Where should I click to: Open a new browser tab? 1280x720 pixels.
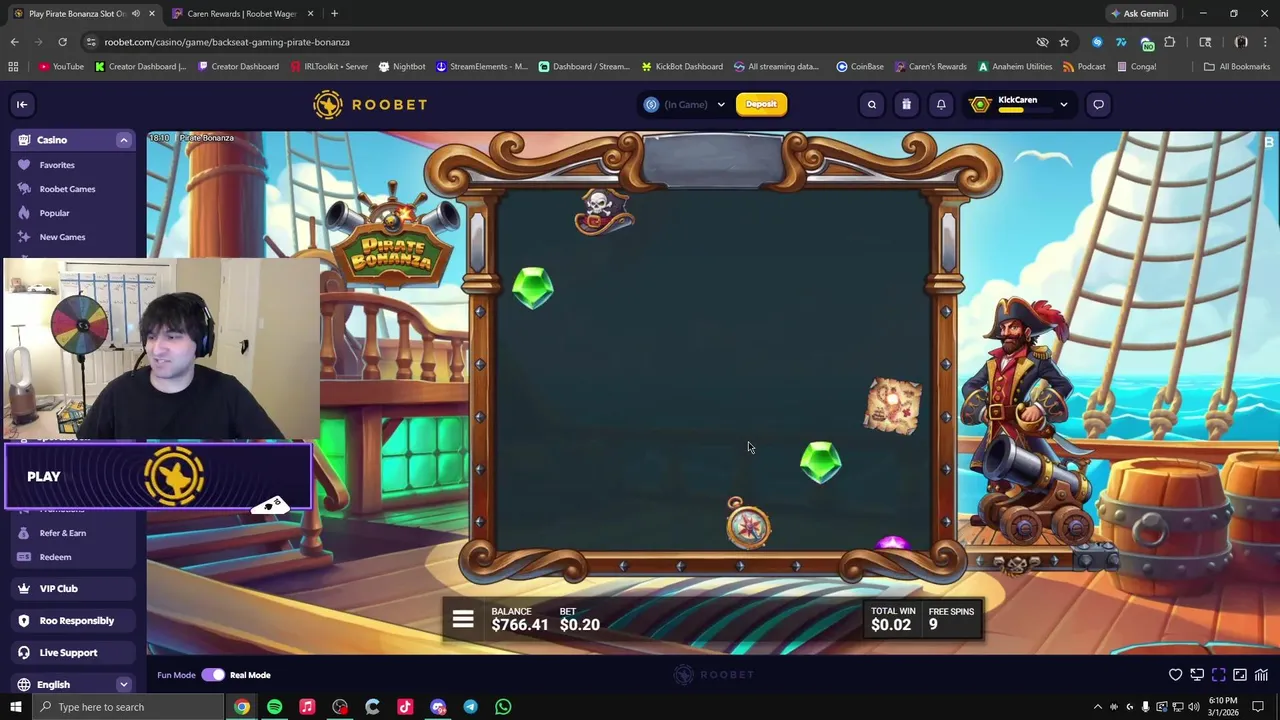tap(334, 14)
